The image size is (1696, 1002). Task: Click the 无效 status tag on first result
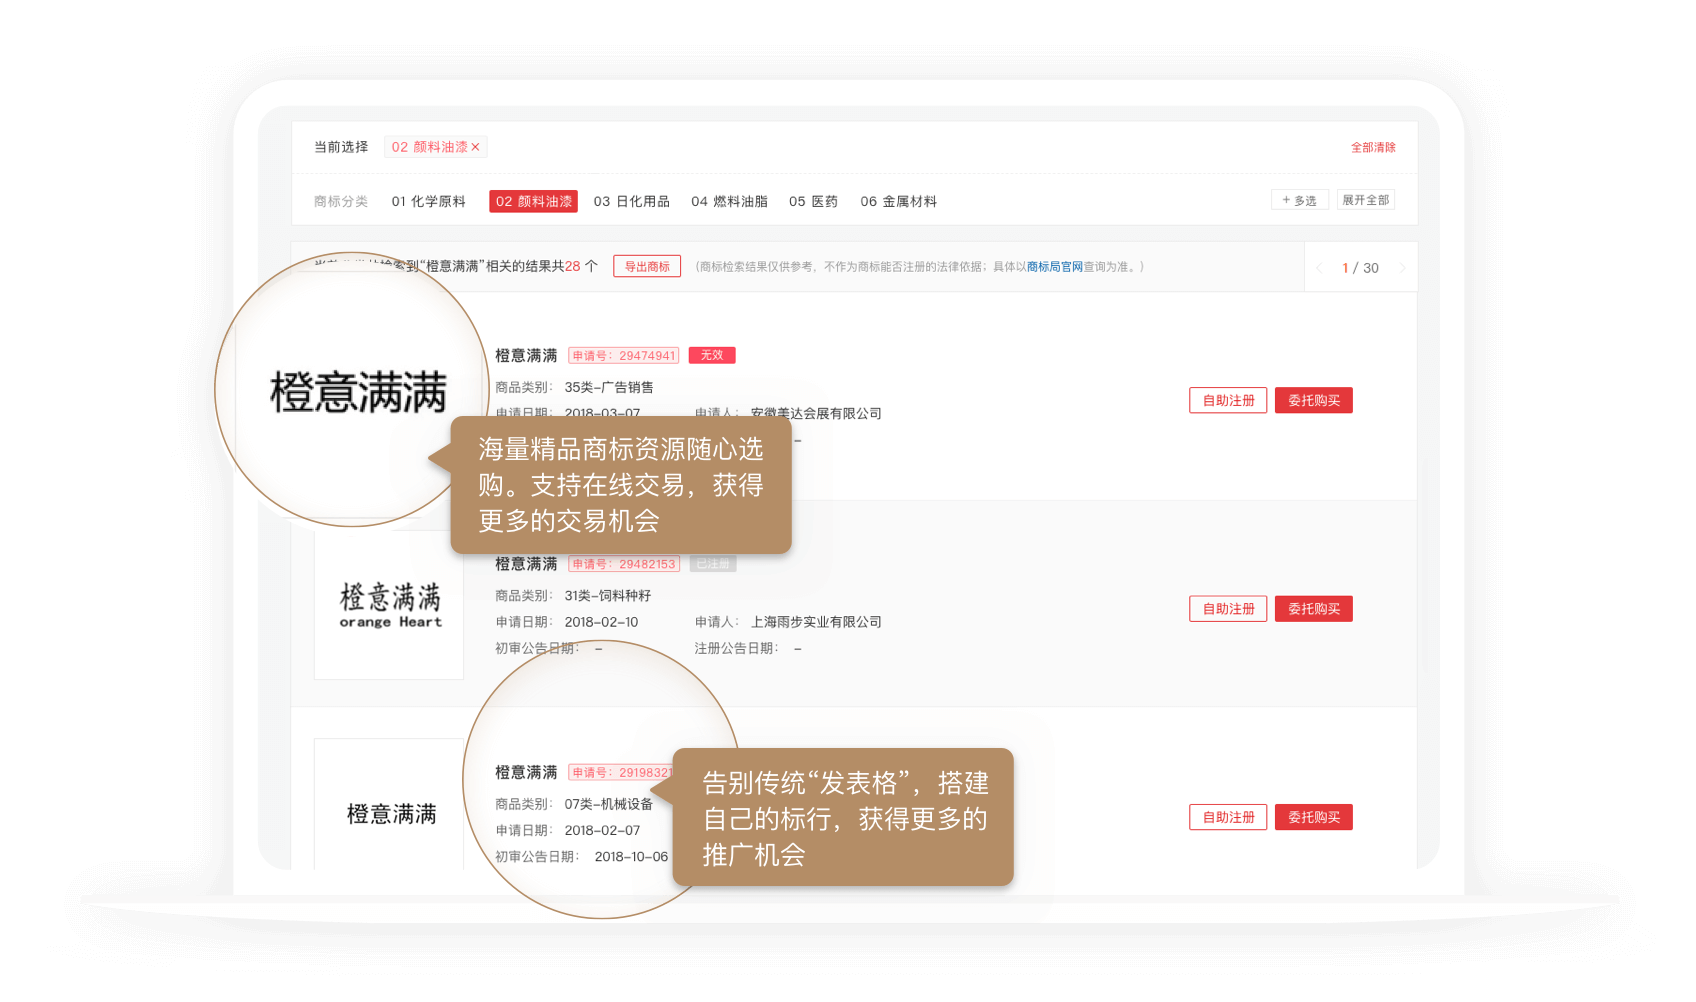712,355
